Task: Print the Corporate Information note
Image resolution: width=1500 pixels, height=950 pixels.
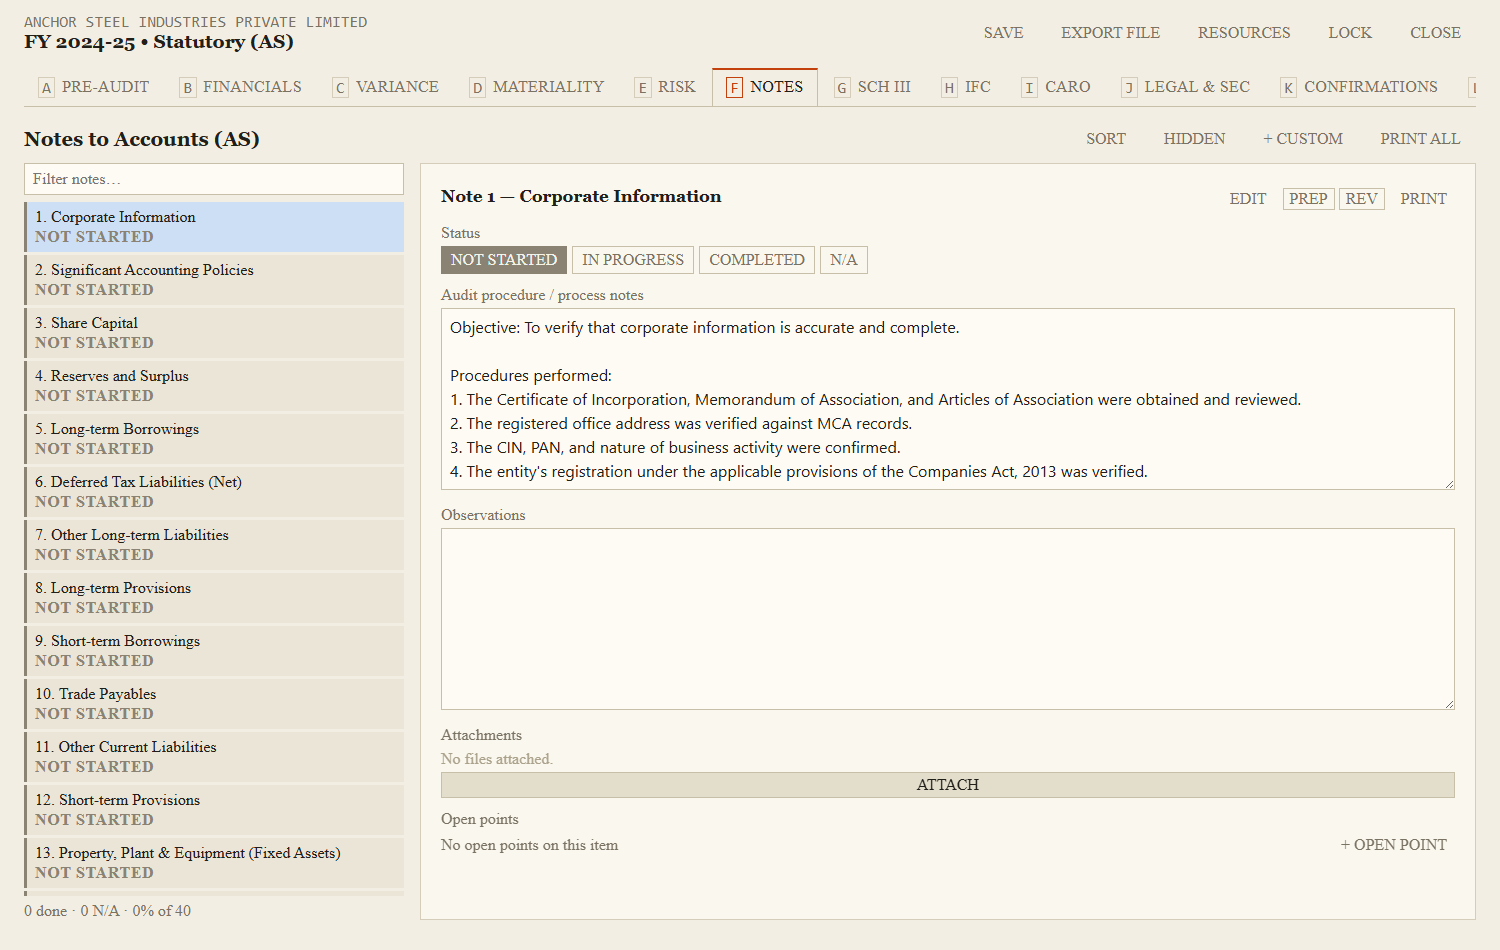Action: (x=1423, y=199)
